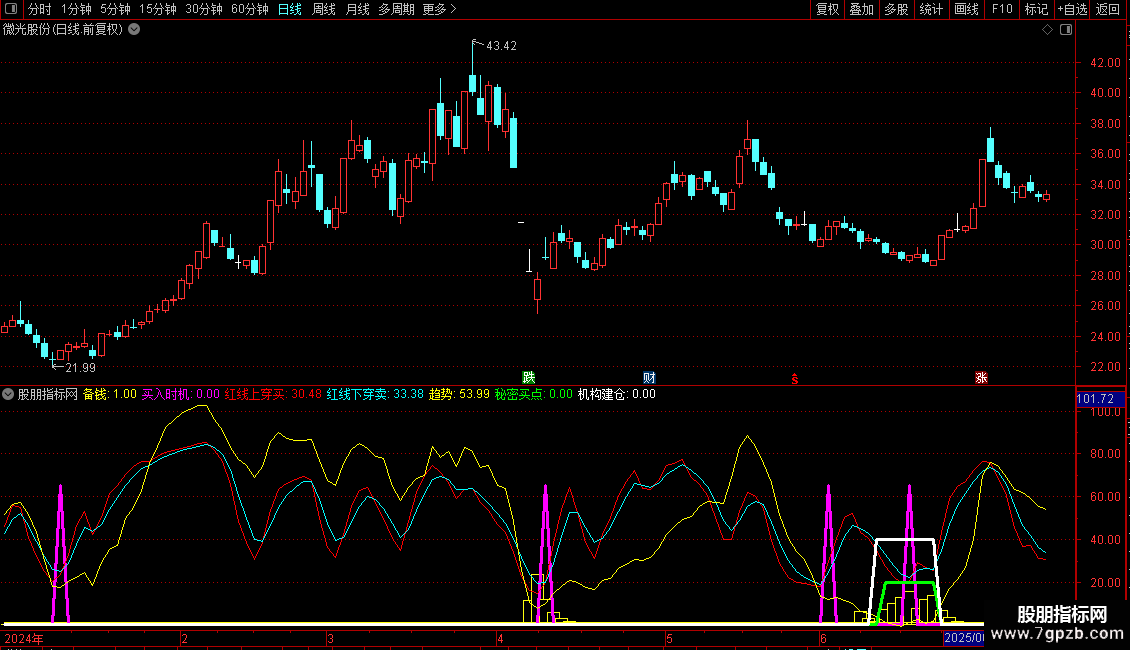Open 多周期 multi-period view

396,9
